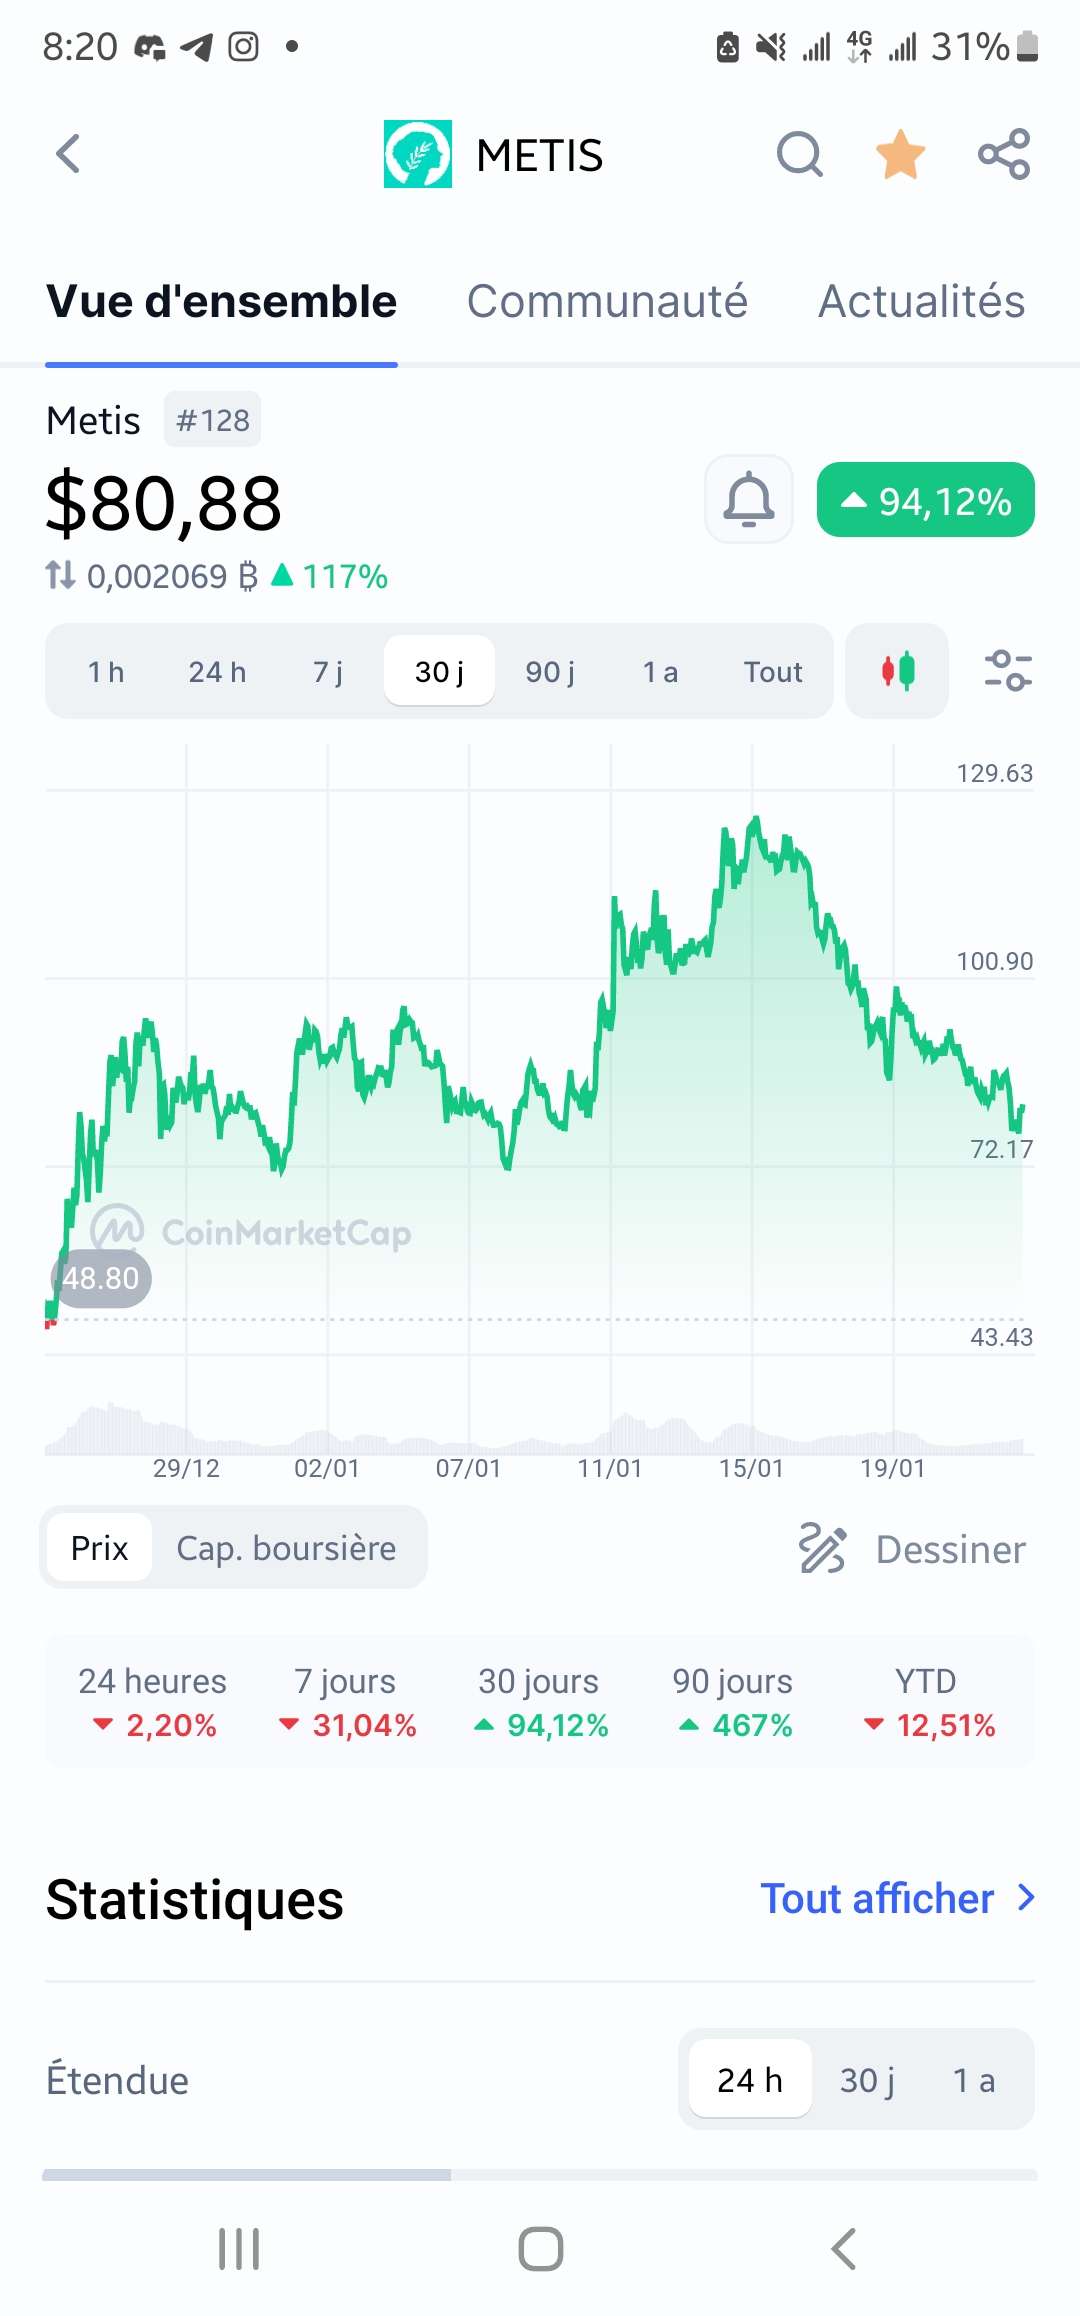Expand statistics with Tout afficher

pos(897,1898)
